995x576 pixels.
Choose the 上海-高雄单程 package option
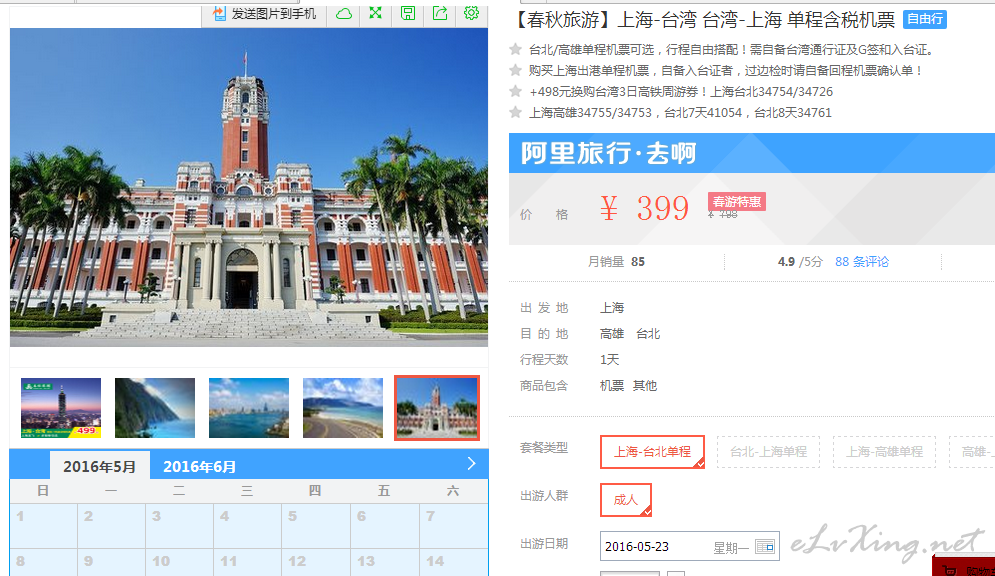[885, 452]
